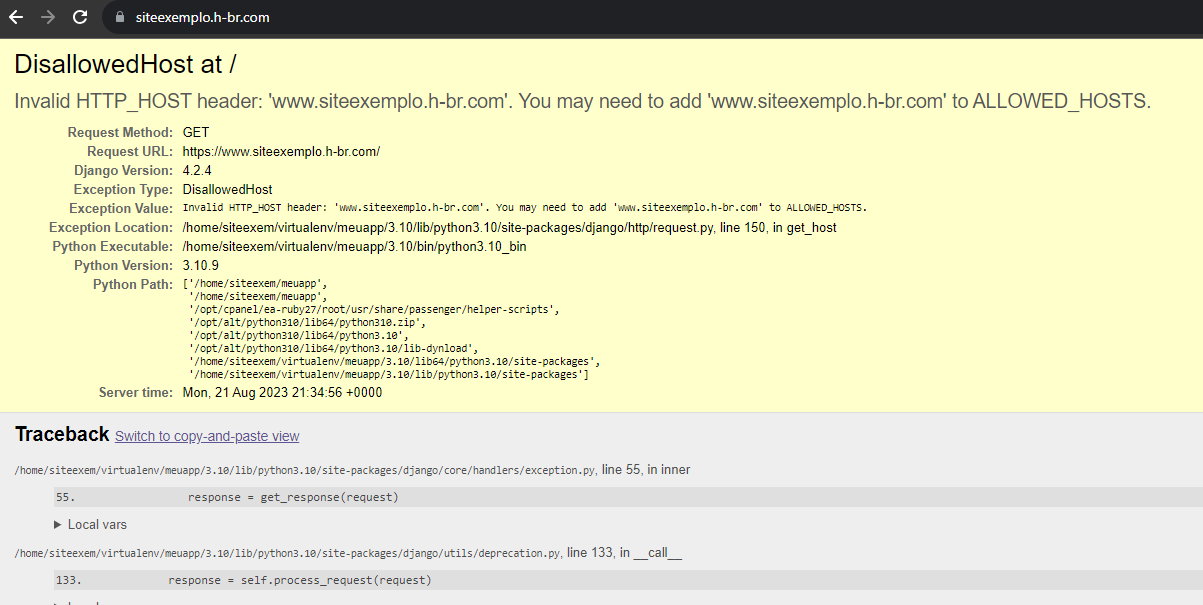
Task: Click the deprecation.py traceback file path
Action: (288, 553)
